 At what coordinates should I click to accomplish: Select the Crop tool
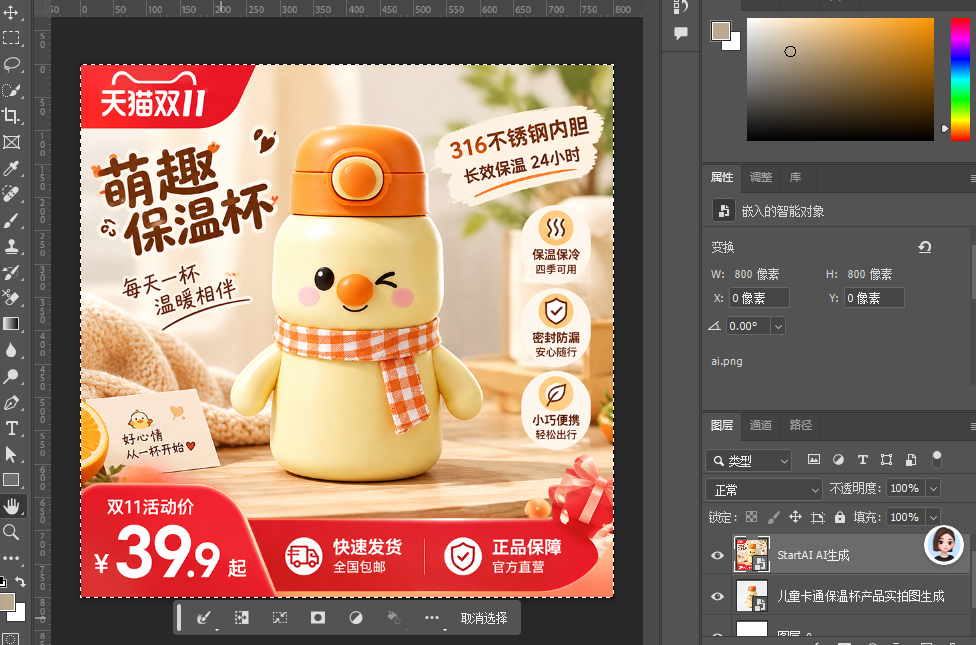pyautogui.click(x=11, y=116)
